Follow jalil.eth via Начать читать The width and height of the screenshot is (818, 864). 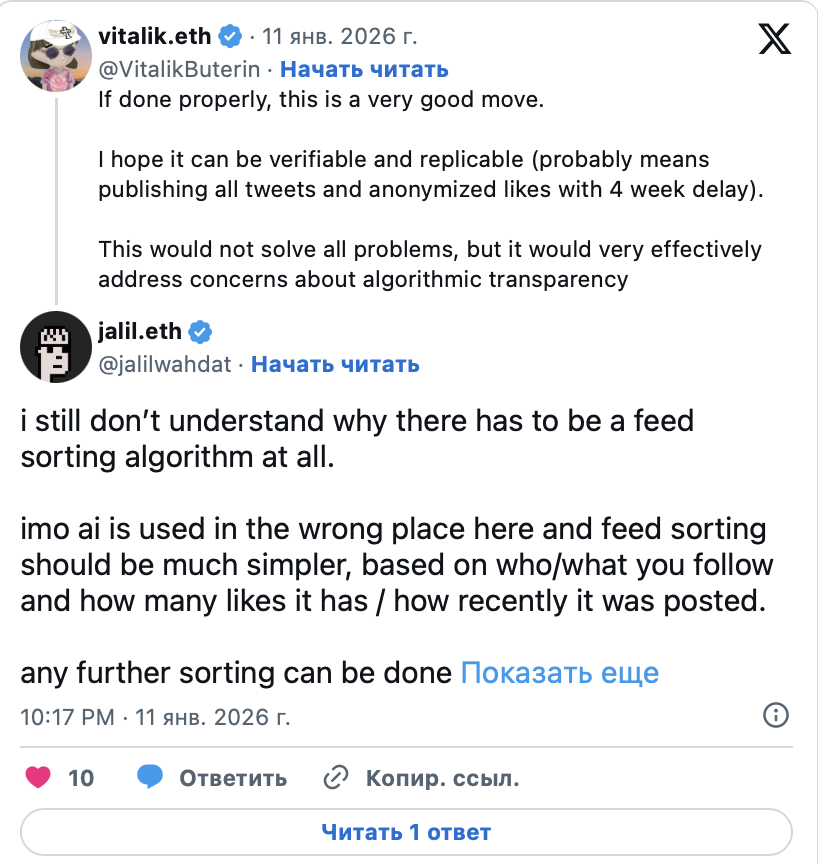click(335, 364)
